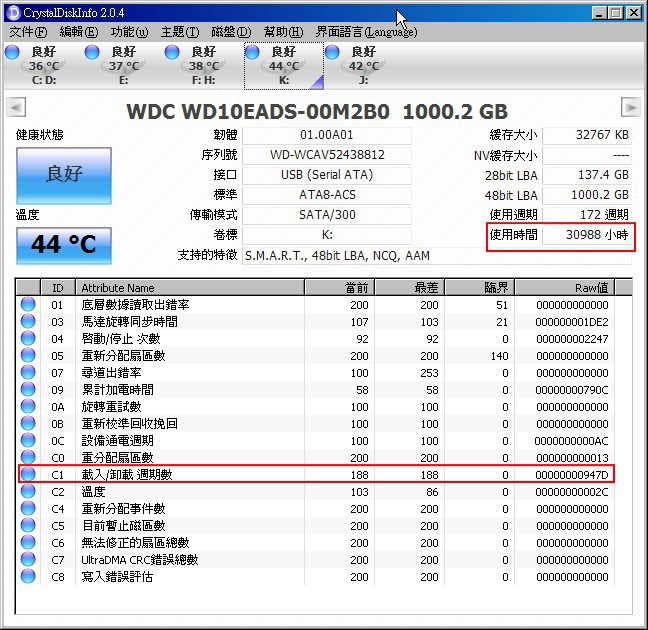
Task: Click status icon of row 04
Action: coord(28,338)
